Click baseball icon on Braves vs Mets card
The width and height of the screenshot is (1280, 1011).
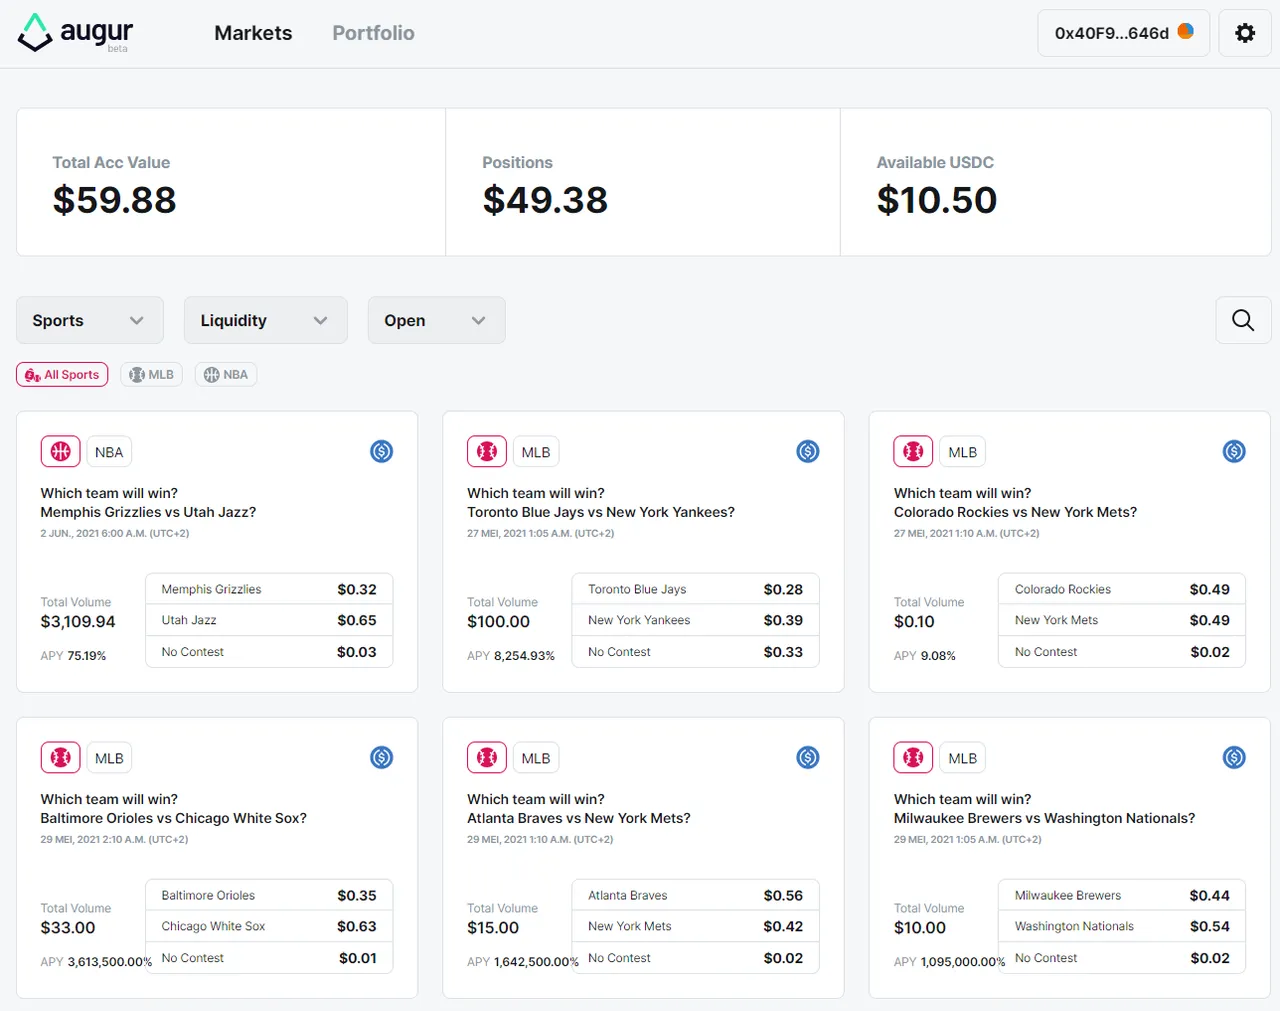click(487, 758)
